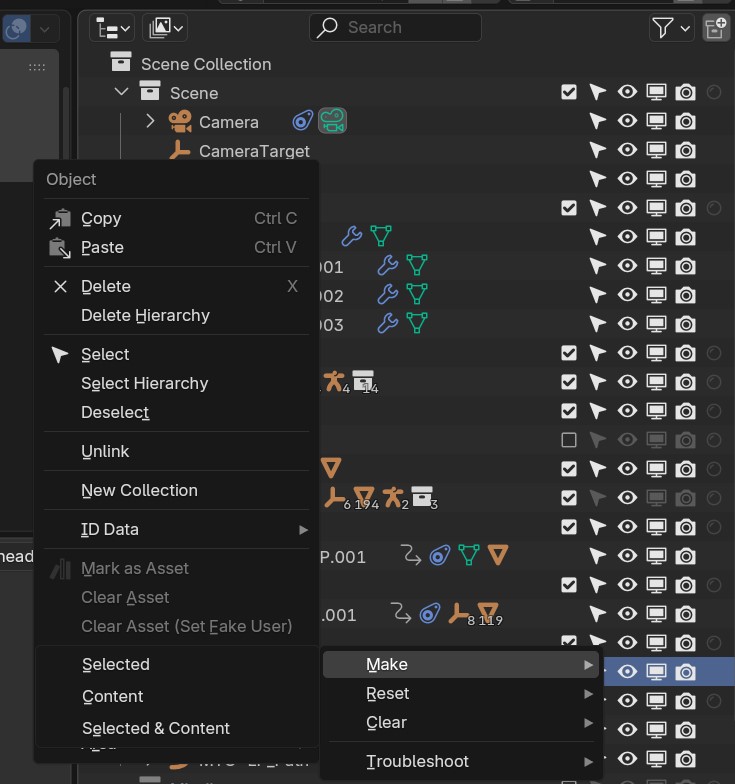Screen dimensions: 735x784
Task: Choose the Selected option
Action: click(x=176, y=664)
